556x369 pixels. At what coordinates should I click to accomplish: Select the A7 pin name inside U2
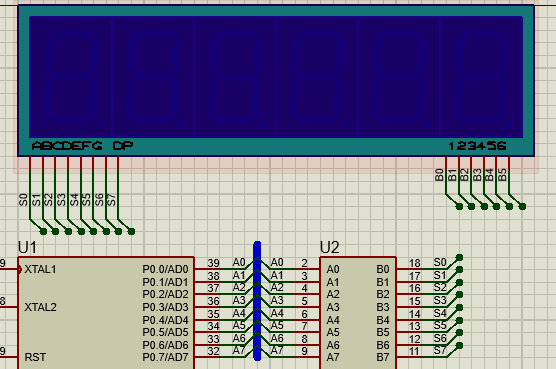333,357
